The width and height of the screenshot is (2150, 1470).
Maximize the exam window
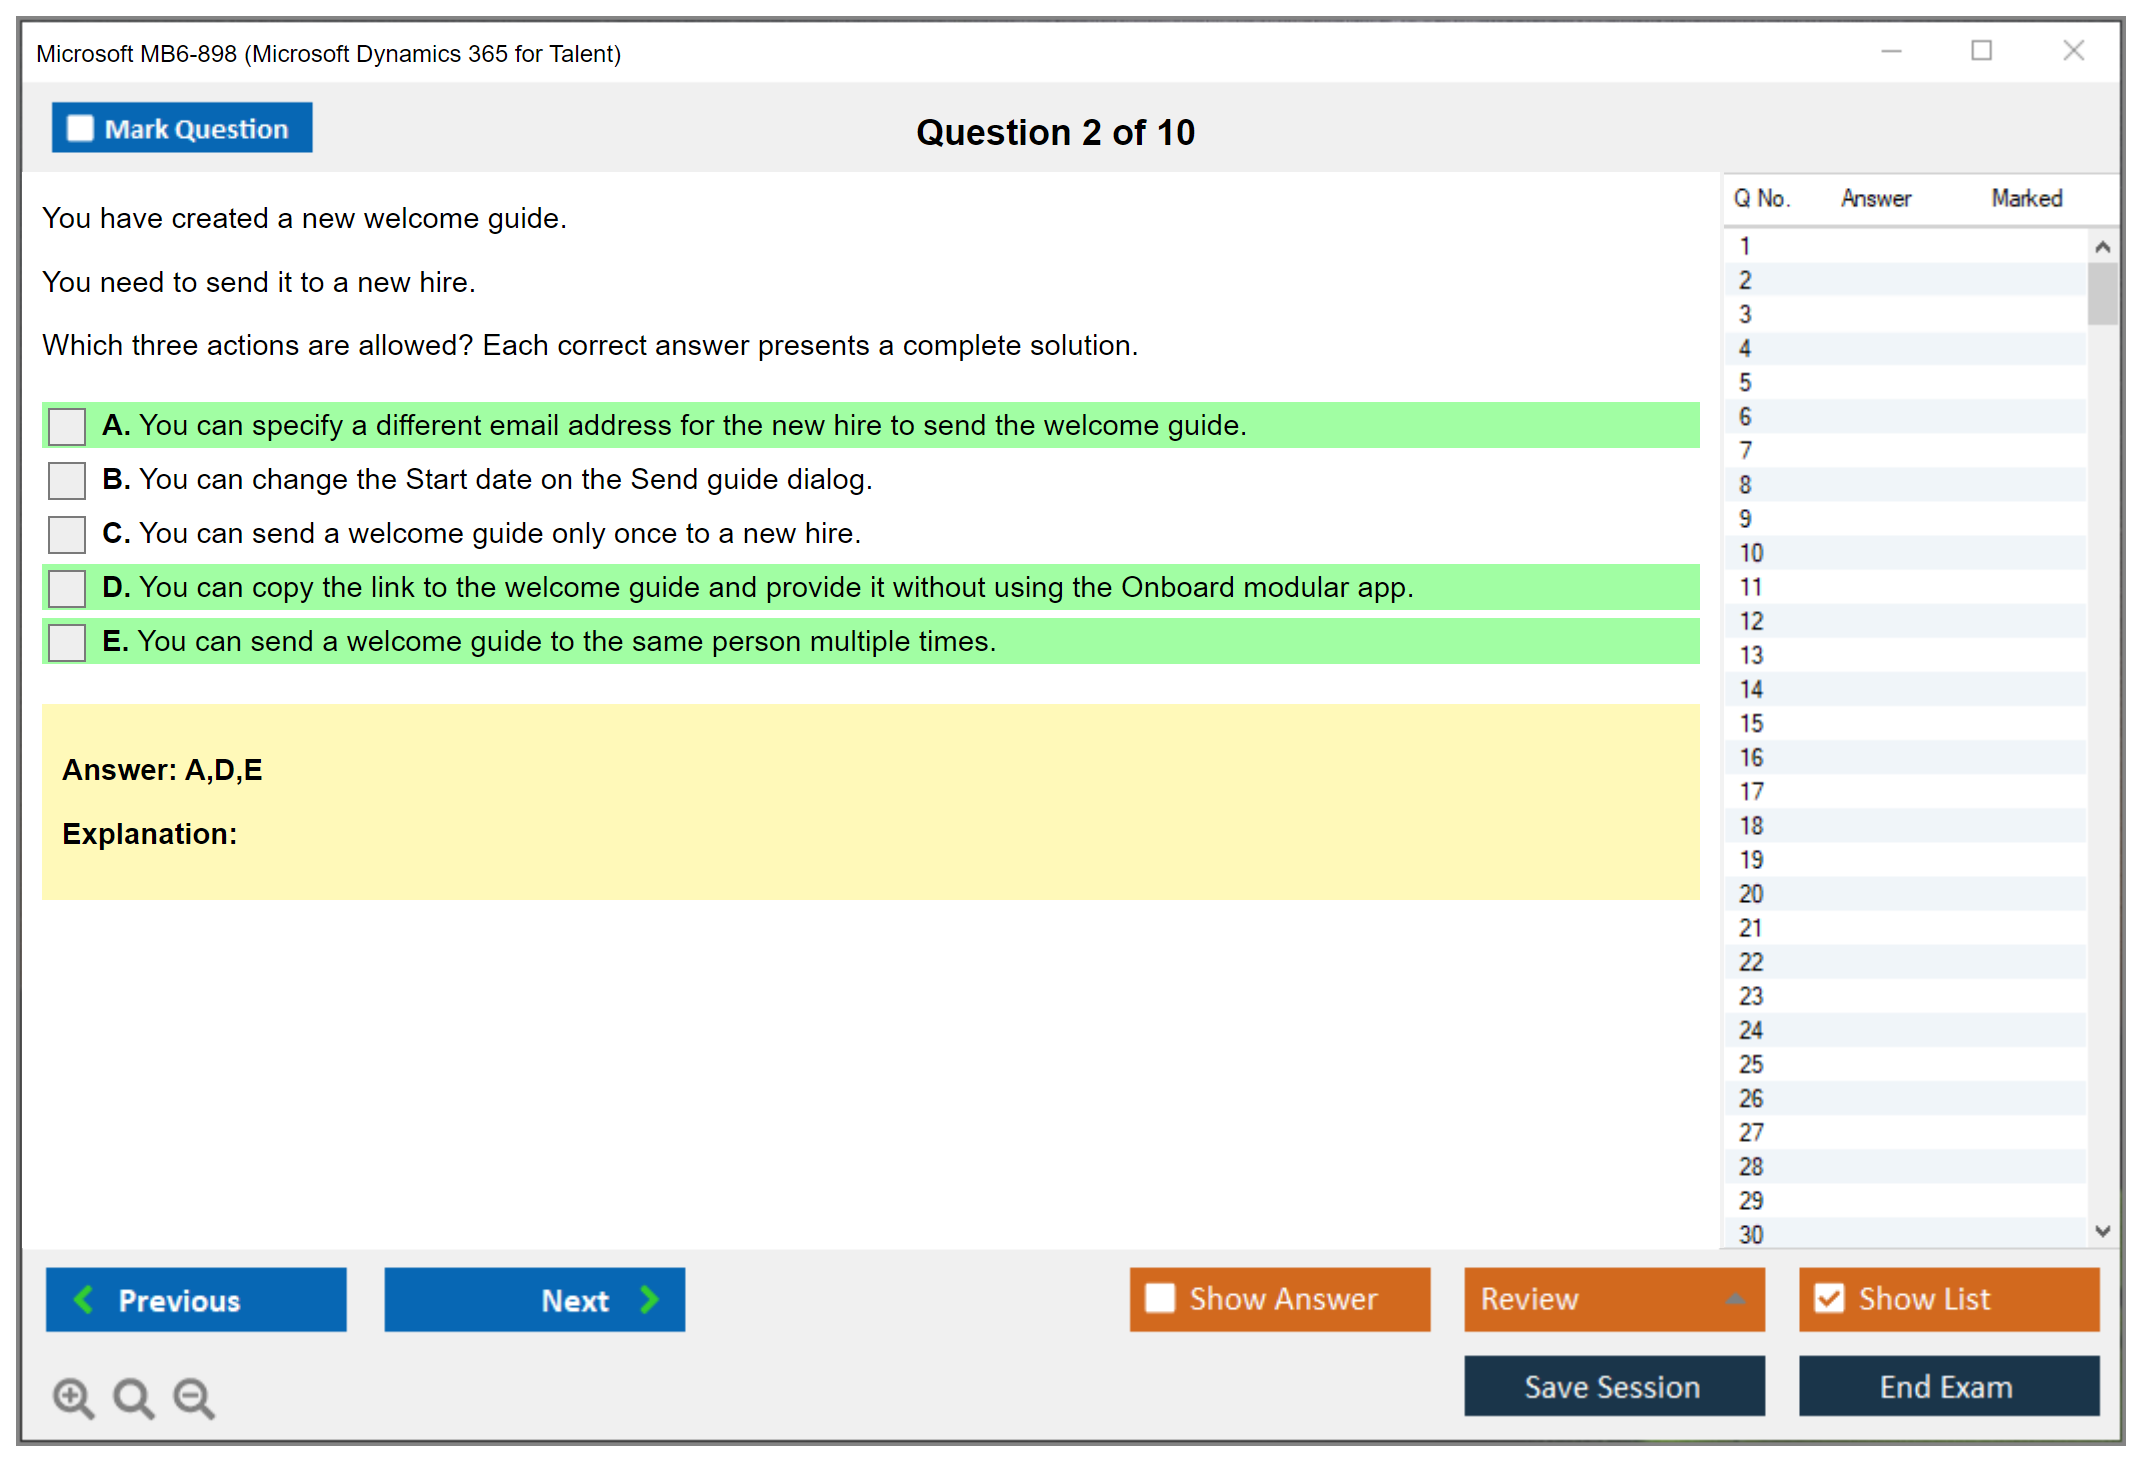coord(1981,51)
